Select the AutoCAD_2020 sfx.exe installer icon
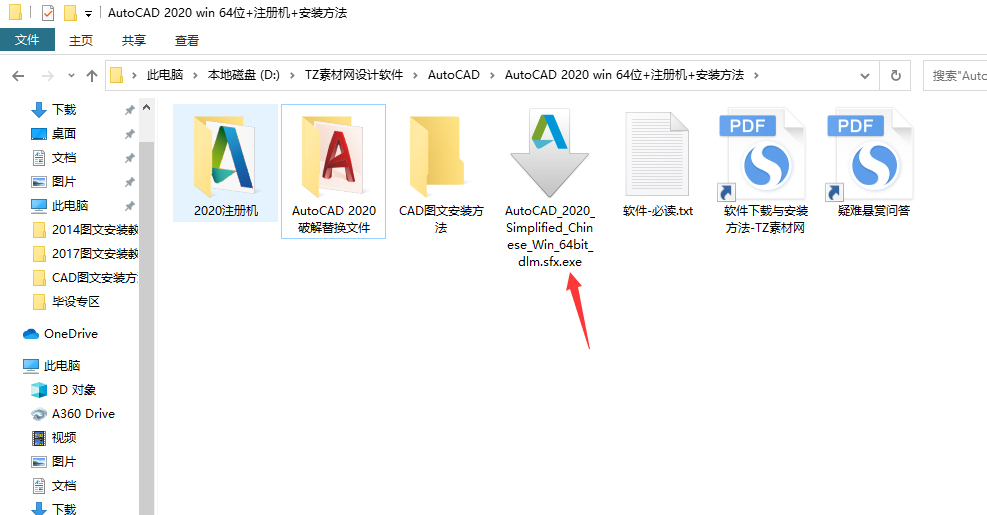 point(550,154)
